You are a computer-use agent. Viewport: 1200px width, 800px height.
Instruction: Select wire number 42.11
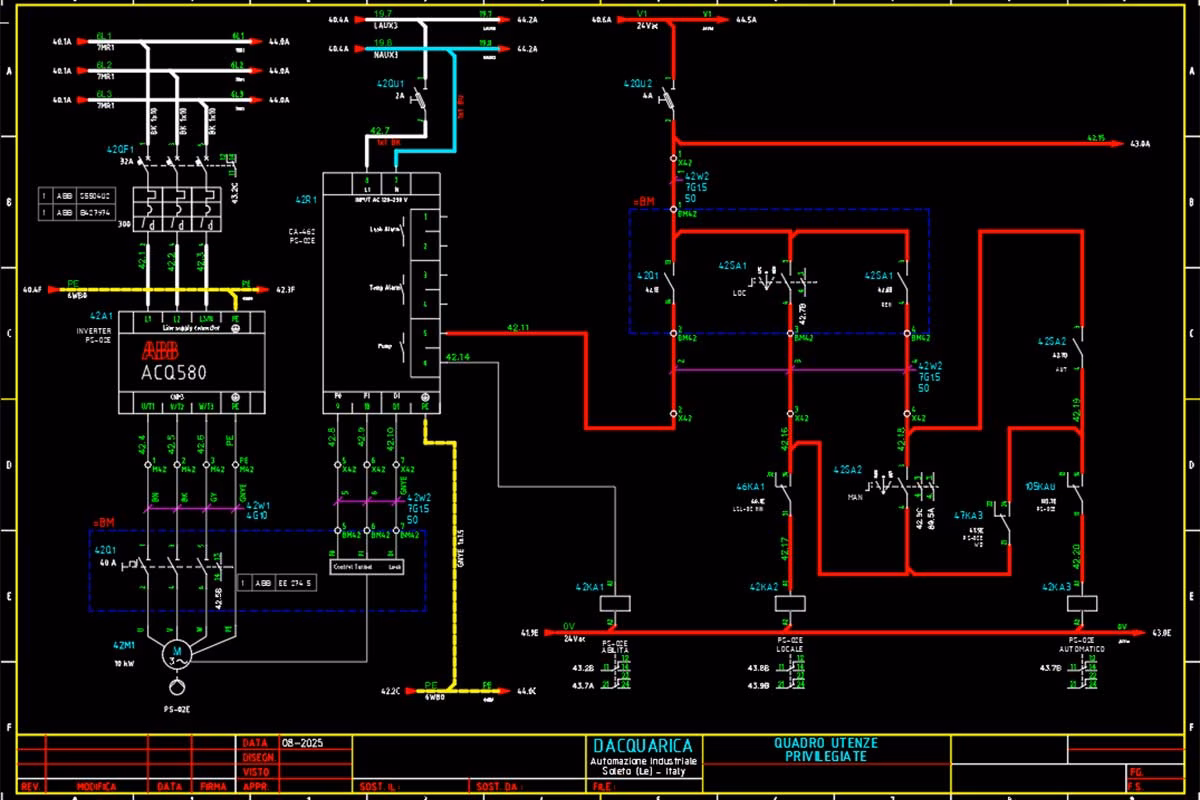(518, 327)
